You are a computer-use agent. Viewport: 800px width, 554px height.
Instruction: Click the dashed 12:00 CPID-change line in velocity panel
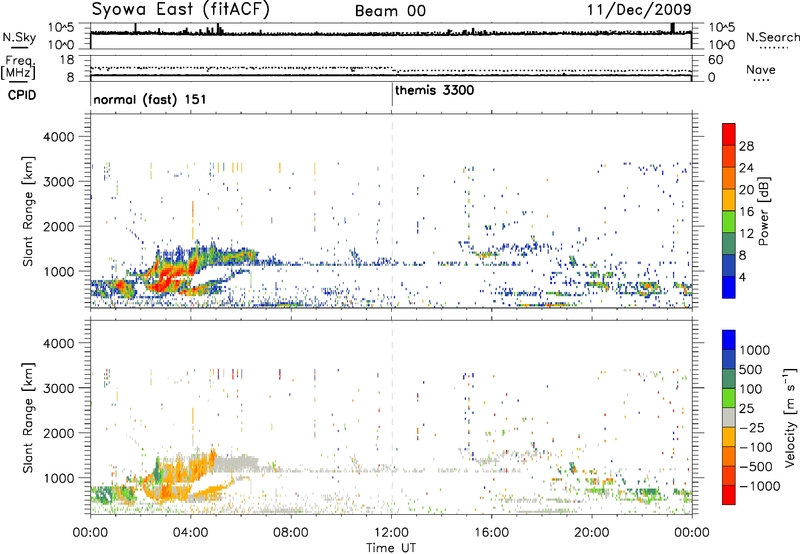click(392, 416)
